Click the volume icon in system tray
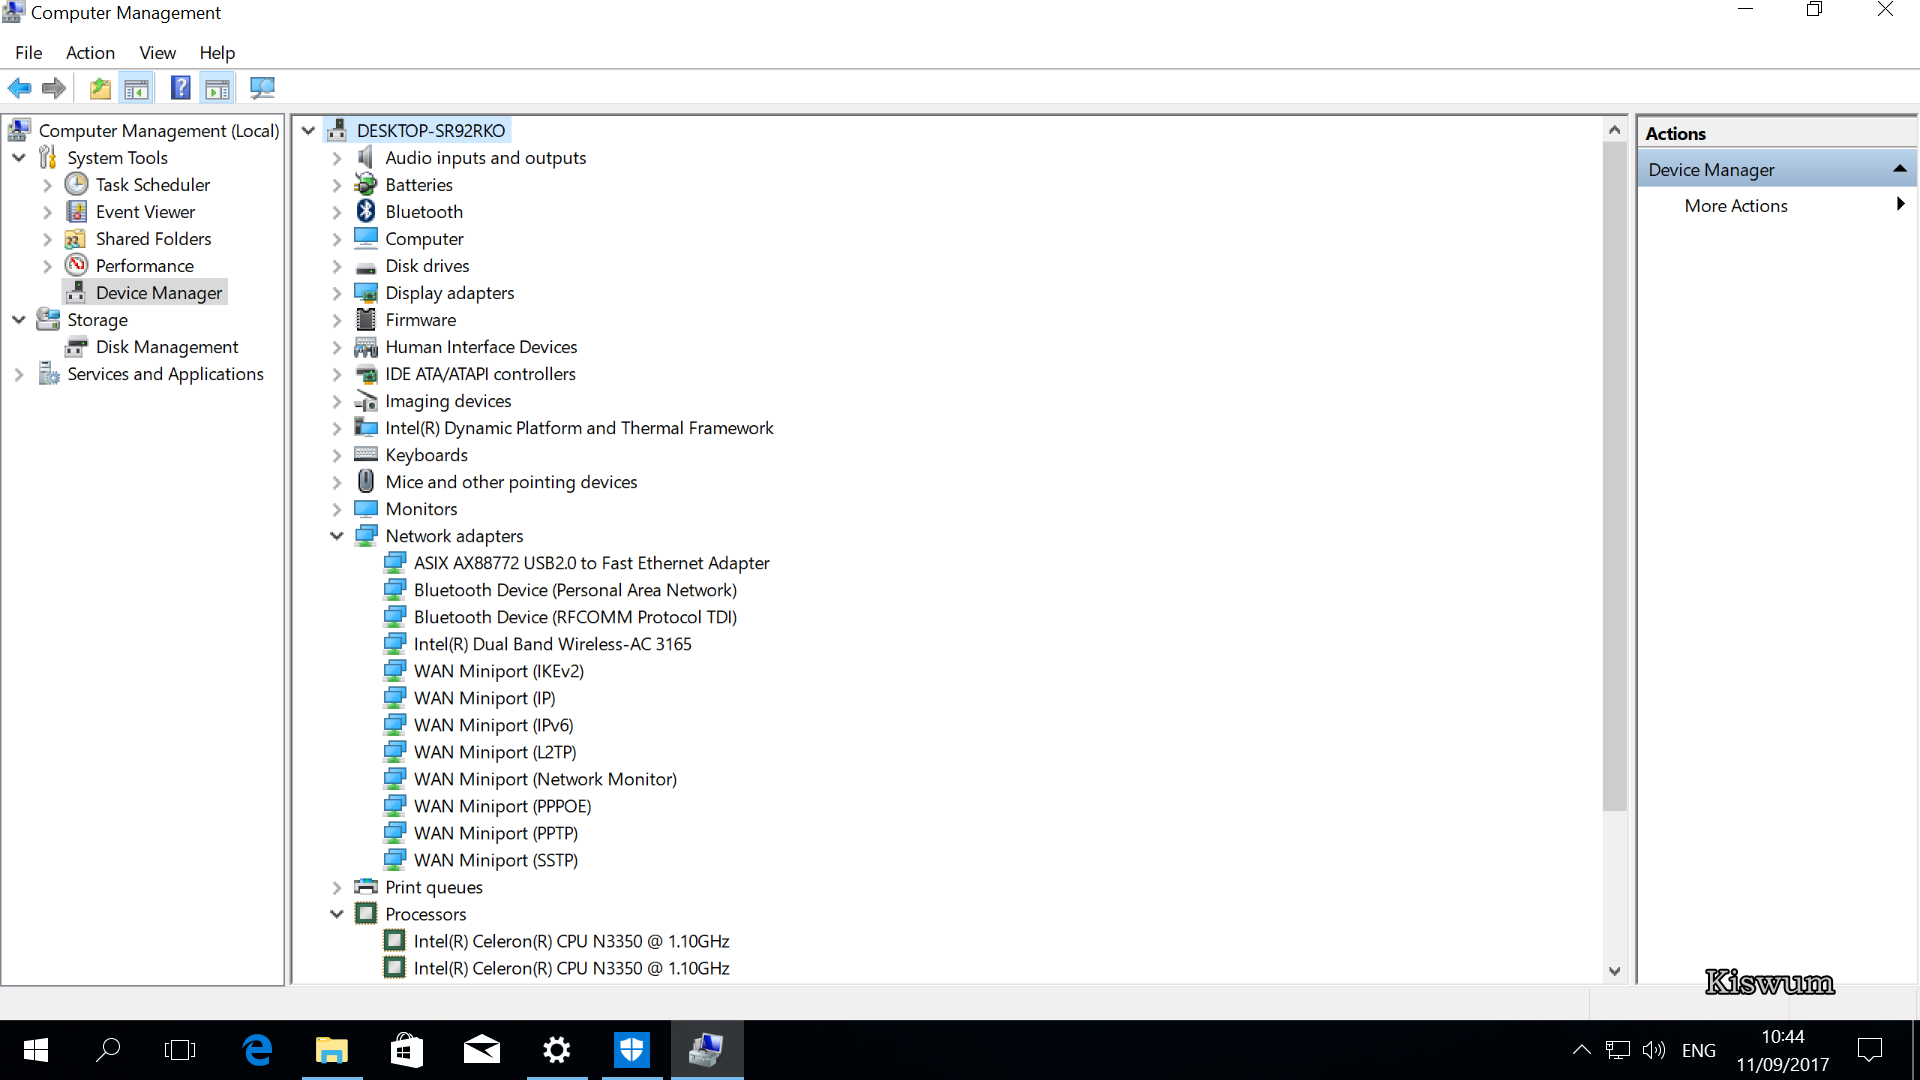Screen dimensions: 1920x1080 [1653, 1050]
